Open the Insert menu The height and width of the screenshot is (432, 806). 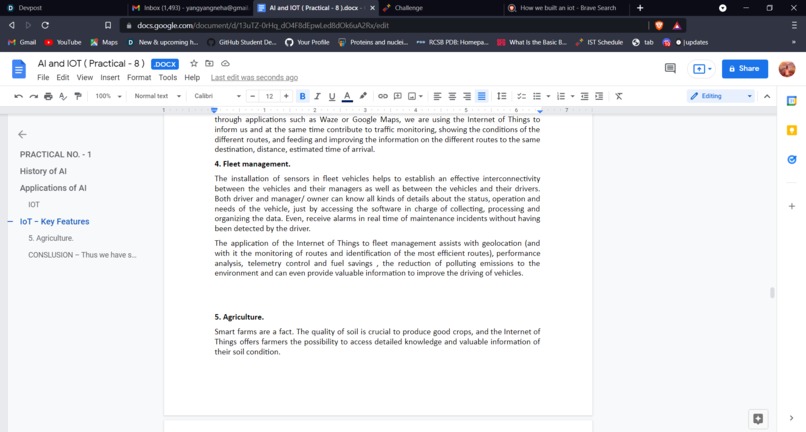(x=110, y=78)
